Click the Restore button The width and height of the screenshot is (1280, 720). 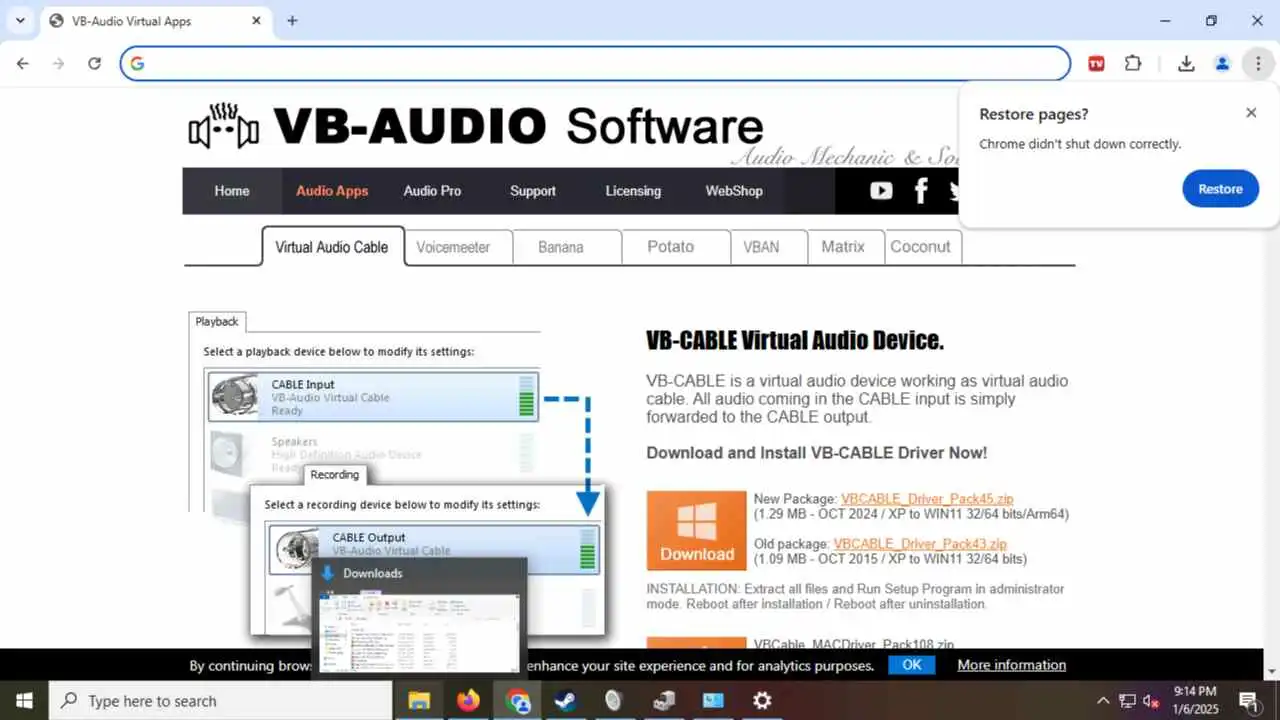pos(1220,189)
